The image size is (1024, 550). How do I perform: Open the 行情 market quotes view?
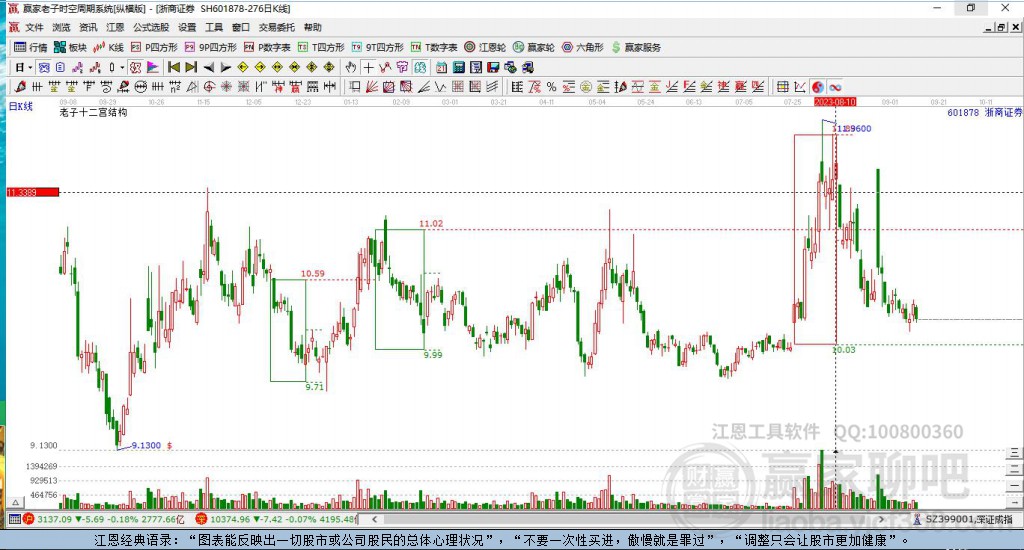(x=31, y=47)
